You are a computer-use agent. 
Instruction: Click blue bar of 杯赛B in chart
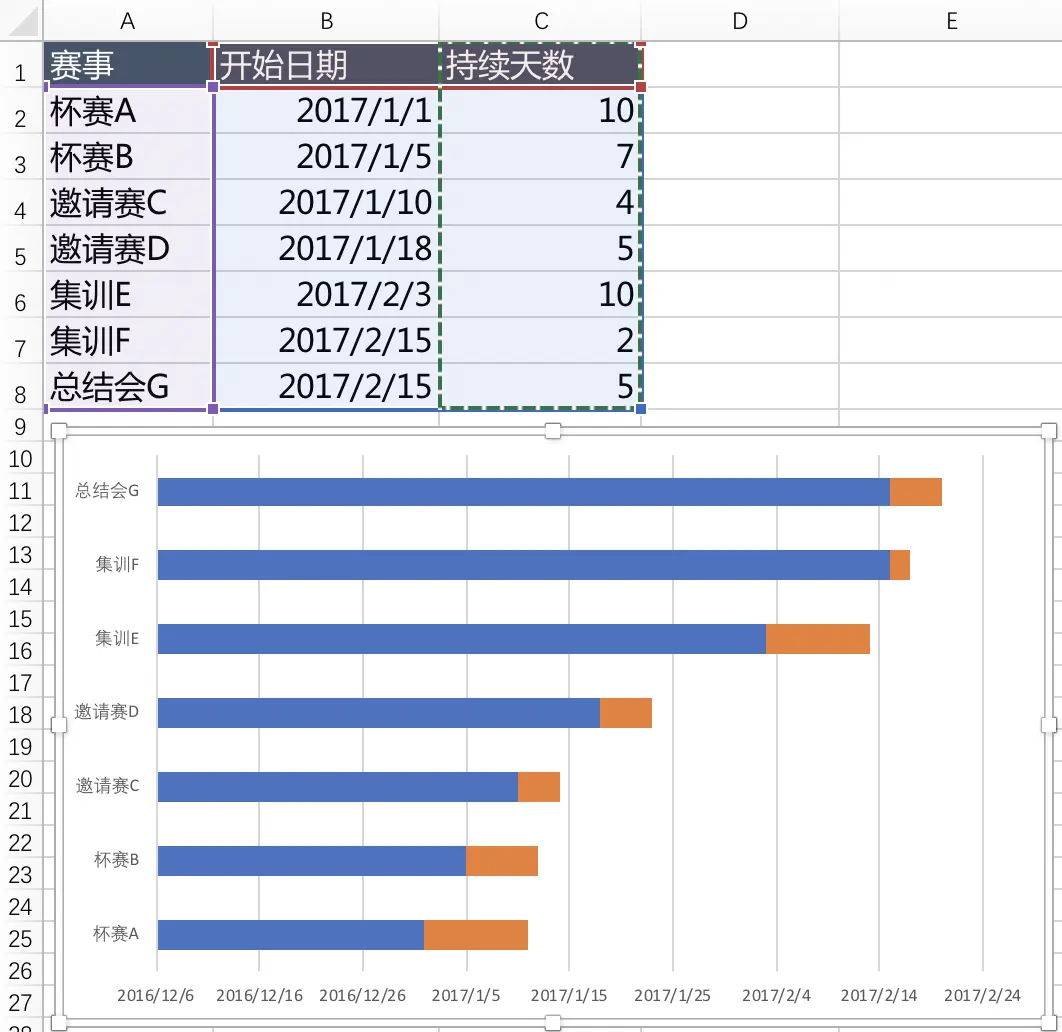312,861
